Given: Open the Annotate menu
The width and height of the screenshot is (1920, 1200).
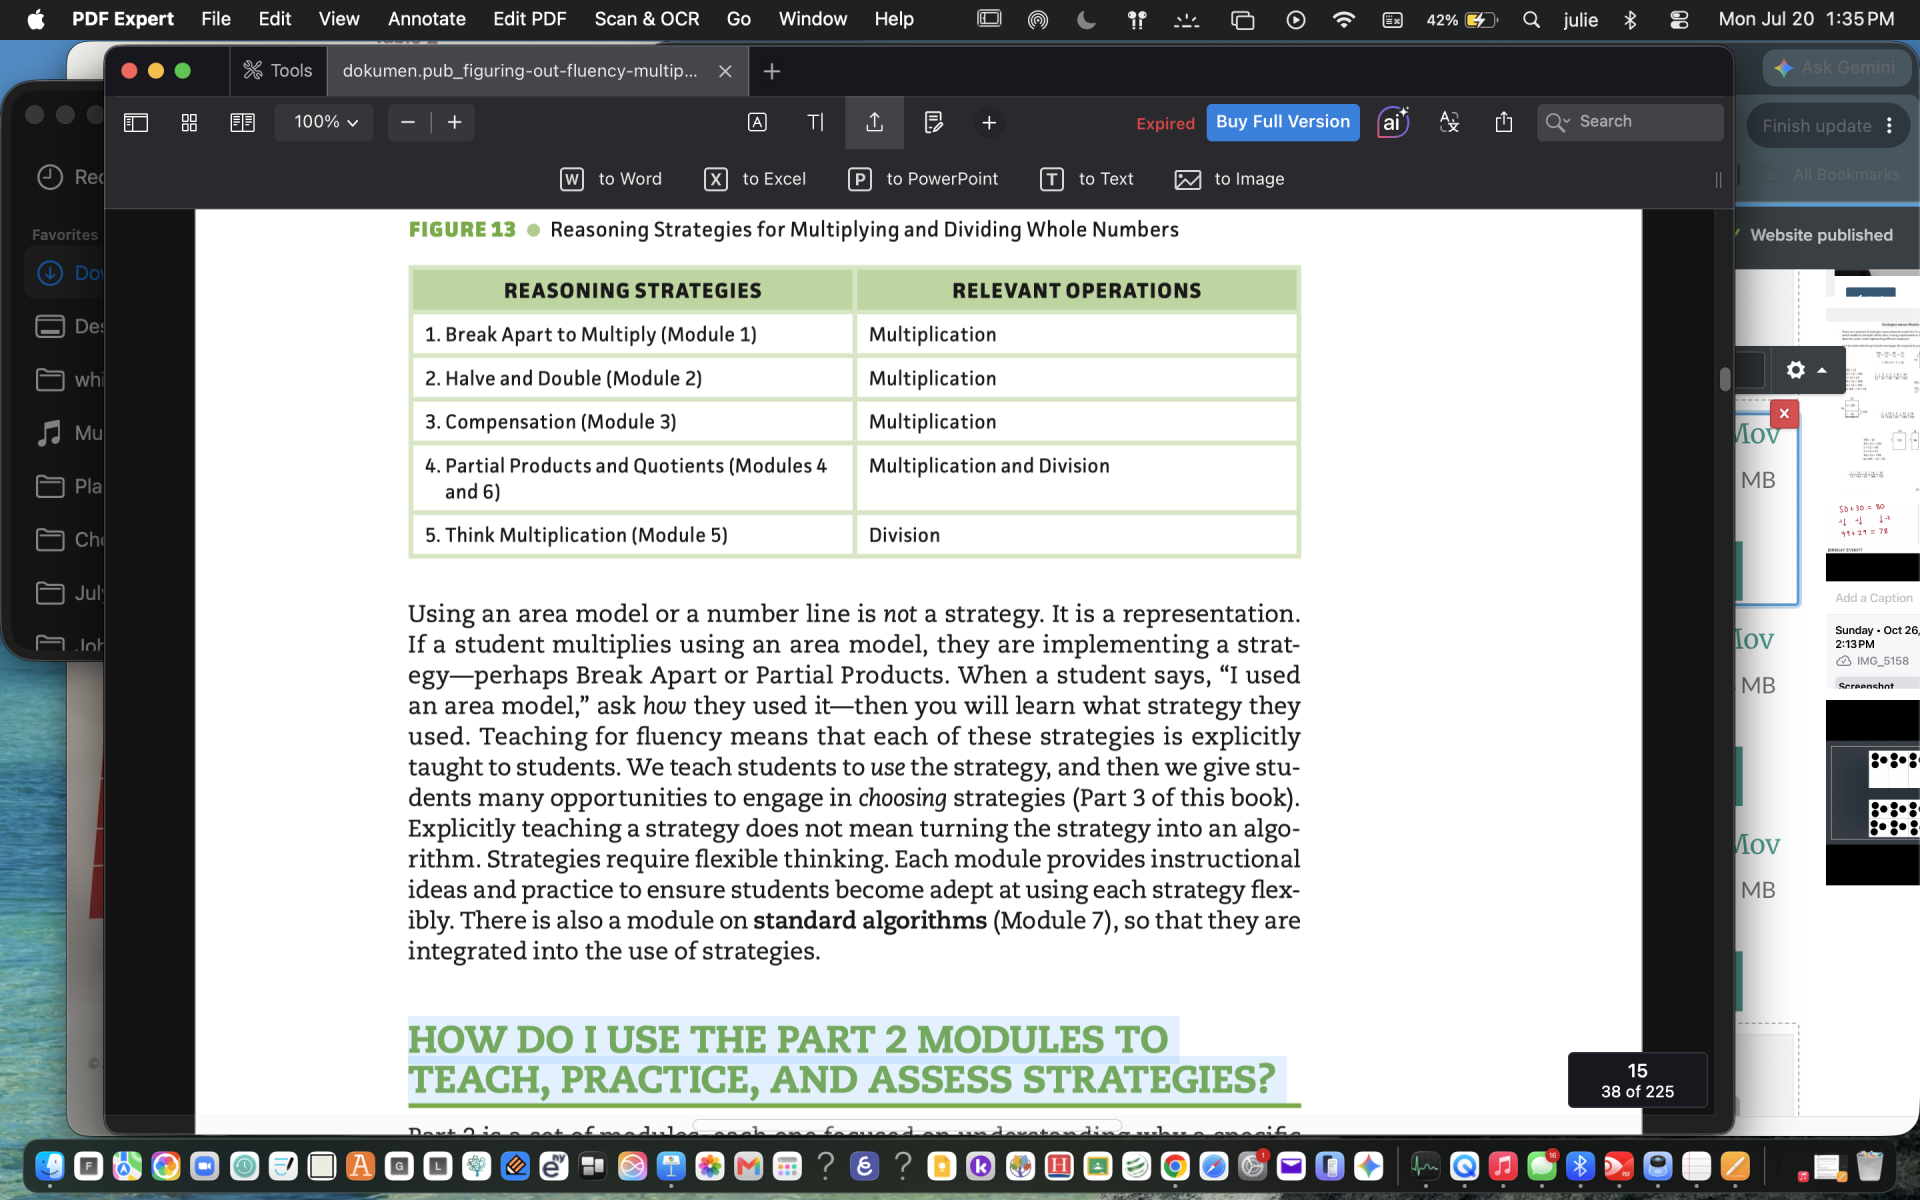Looking at the screenshot, I should tap(427, 19).
